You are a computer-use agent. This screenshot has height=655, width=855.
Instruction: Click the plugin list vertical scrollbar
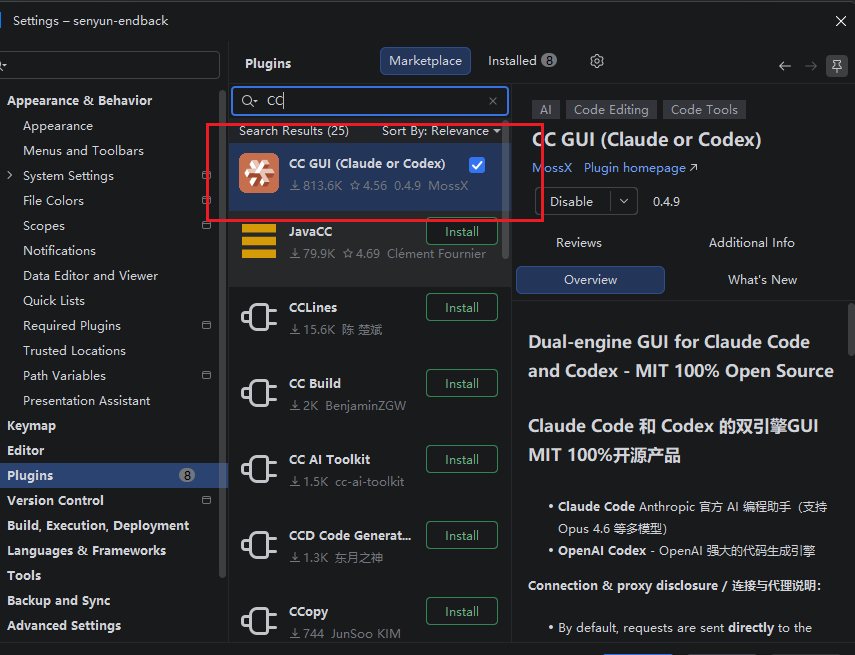coord(505,190)
